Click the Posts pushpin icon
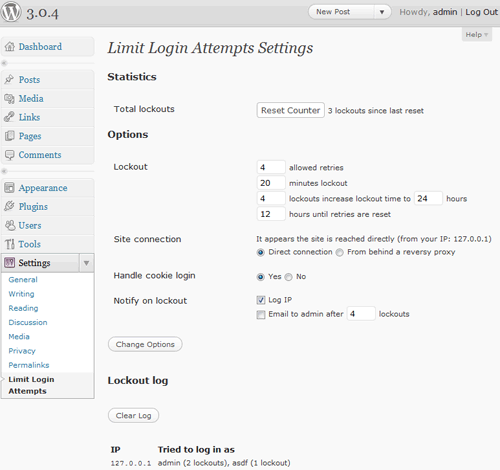 9,79
